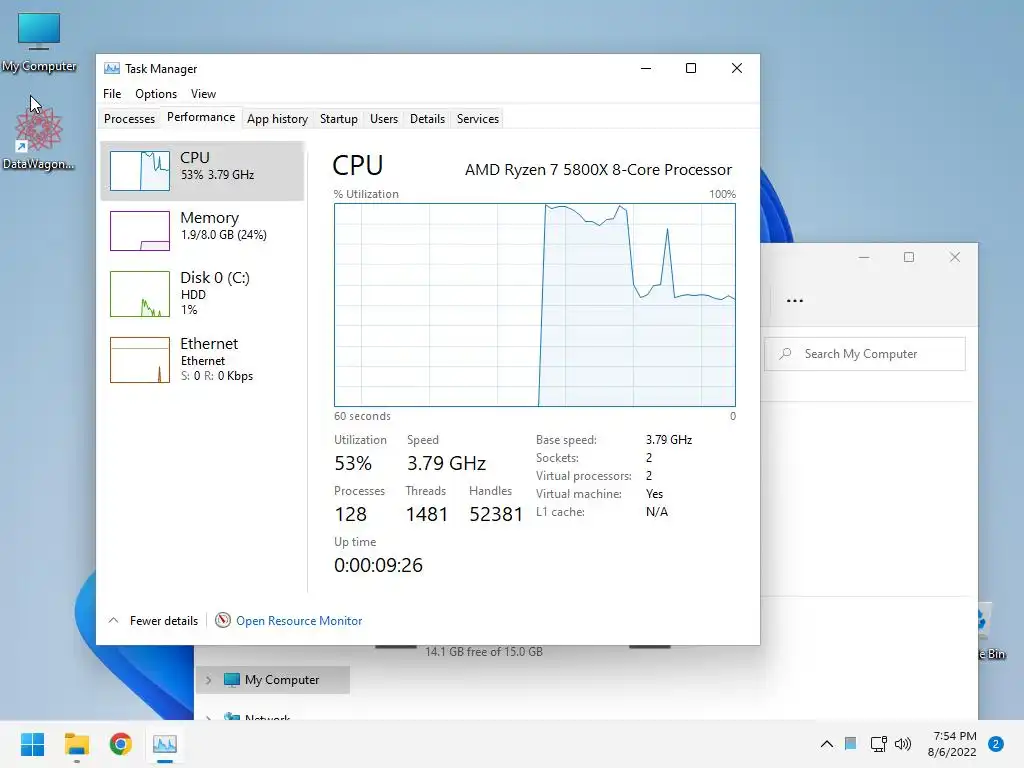The image size is (1024, 768).
Task: Open the My Computer desktop icon
Action: coord(39,42)
